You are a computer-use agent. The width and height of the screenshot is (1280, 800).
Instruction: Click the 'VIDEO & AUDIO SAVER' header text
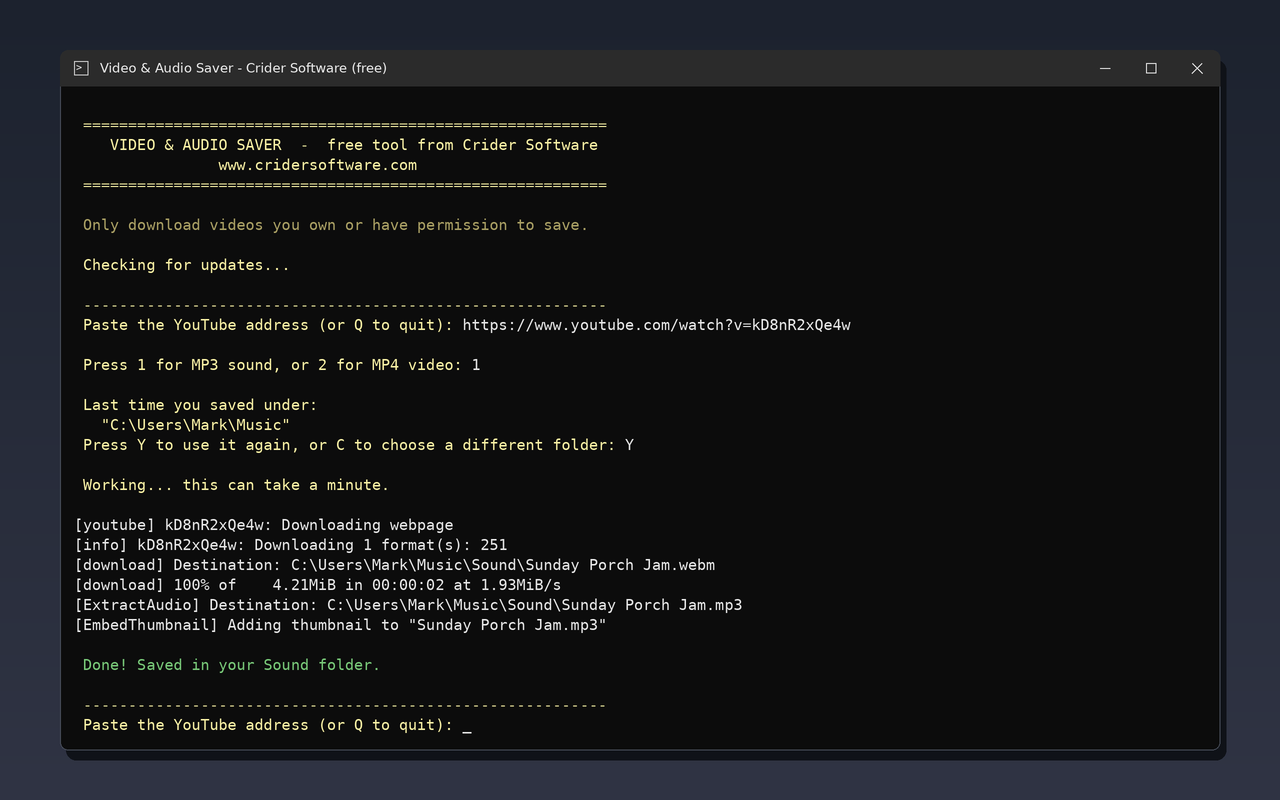(196, 145)
